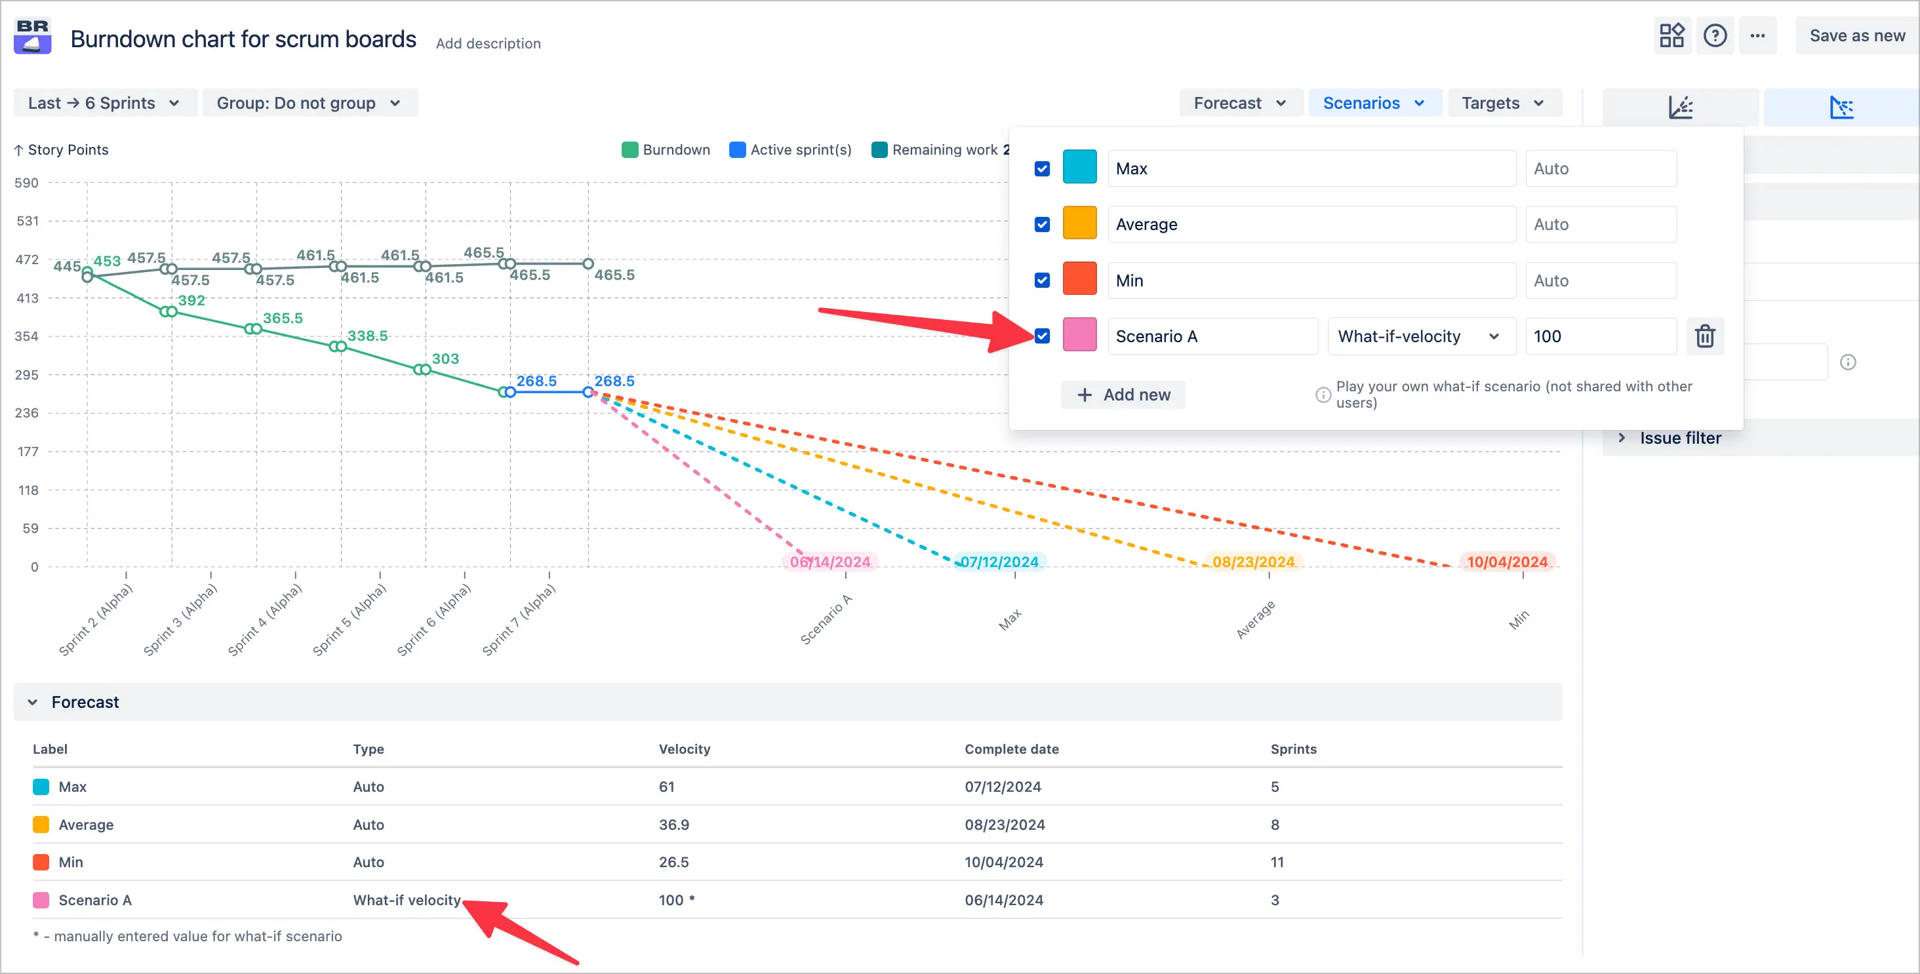The height and width of the screenshot is (974, 1920).
Task: Click the Average scenario name field
Action: pyautogui.click(x=1311, y=224)
